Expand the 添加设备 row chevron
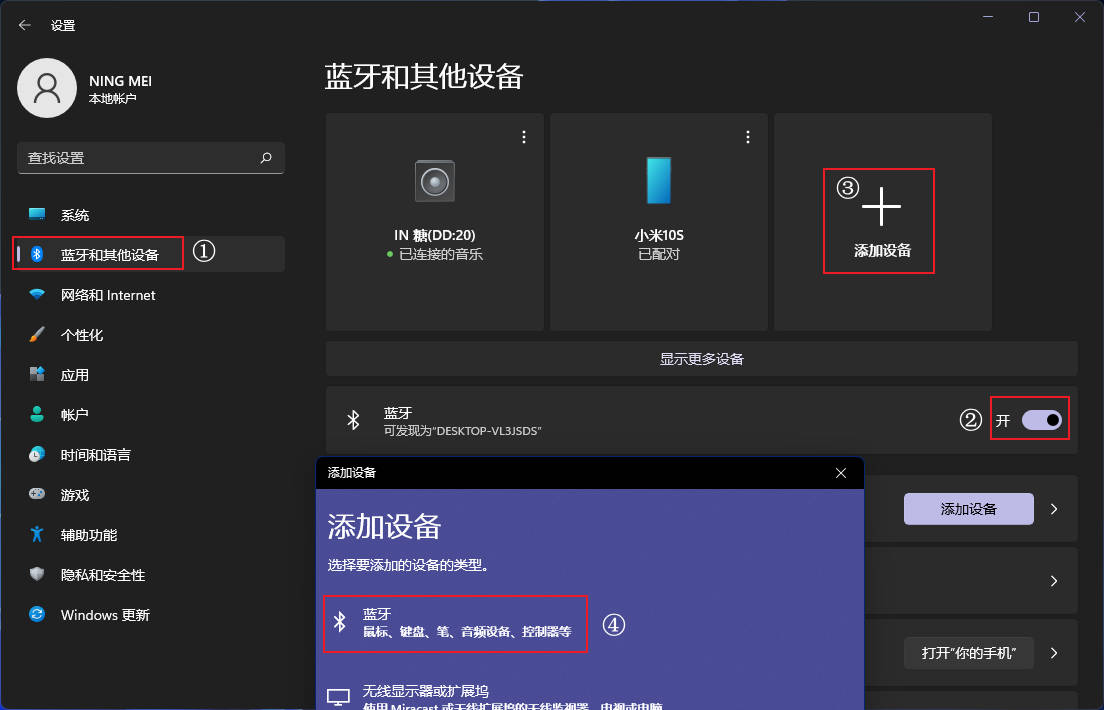The height and width of the screenshot is (710, 1104). click(x=1052, y=508)
